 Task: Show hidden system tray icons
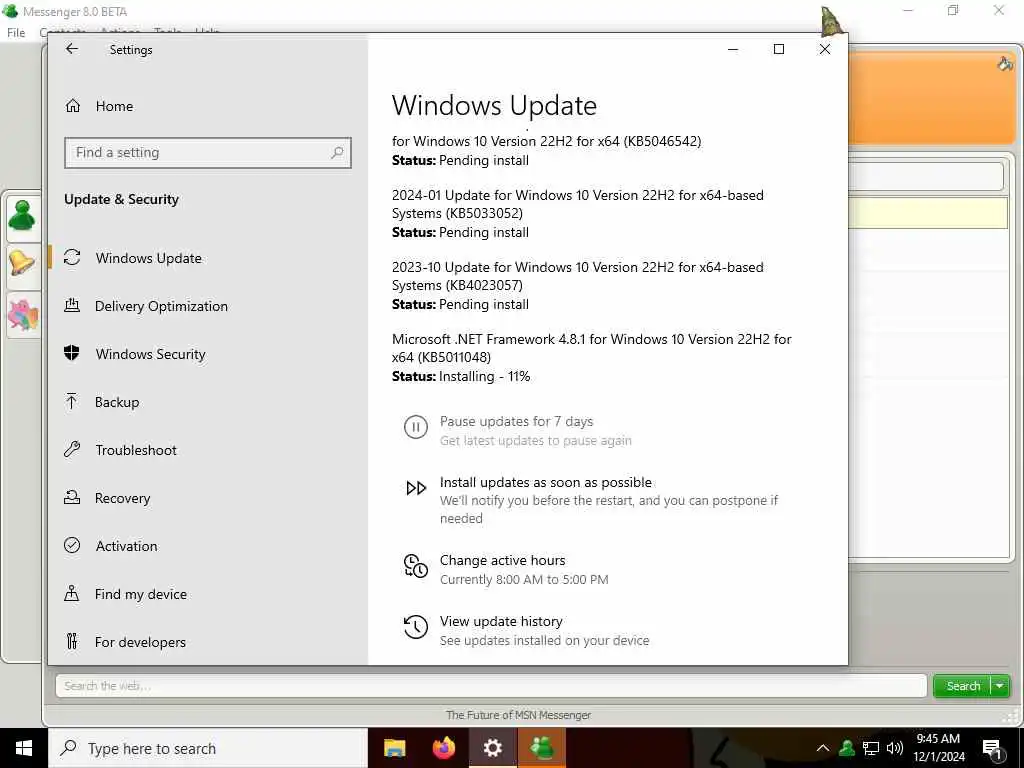point(823,748)
